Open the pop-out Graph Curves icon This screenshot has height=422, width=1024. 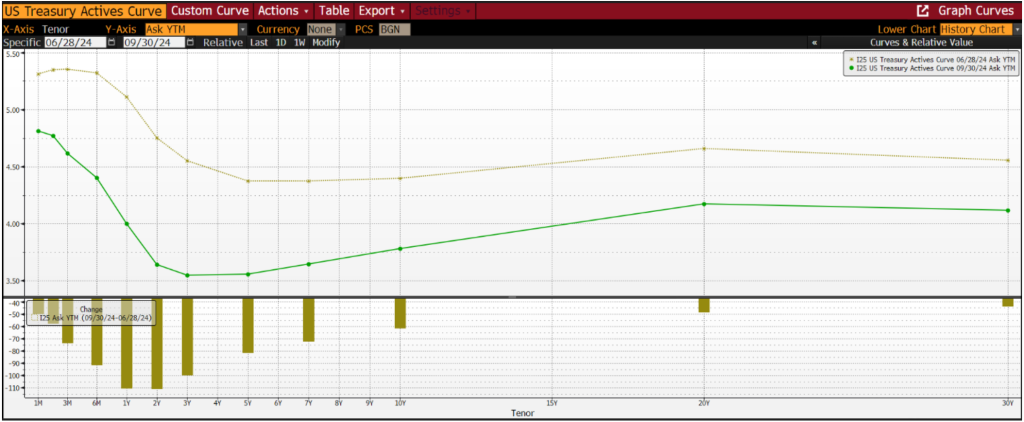point(922,10)
